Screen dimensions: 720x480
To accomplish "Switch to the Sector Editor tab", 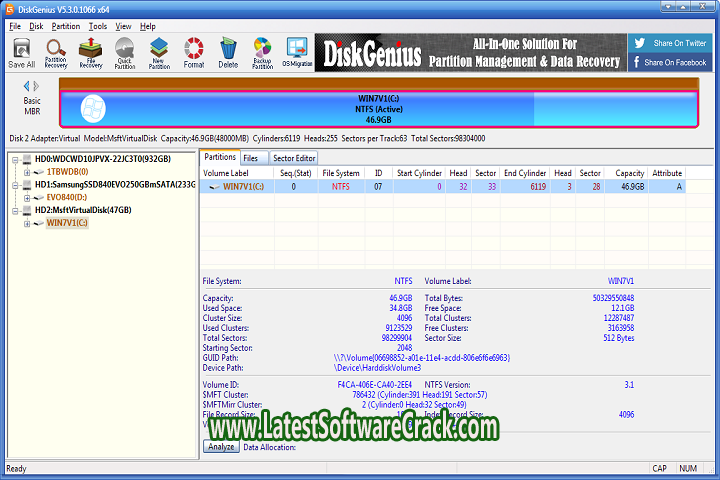I will click(294, 158).
